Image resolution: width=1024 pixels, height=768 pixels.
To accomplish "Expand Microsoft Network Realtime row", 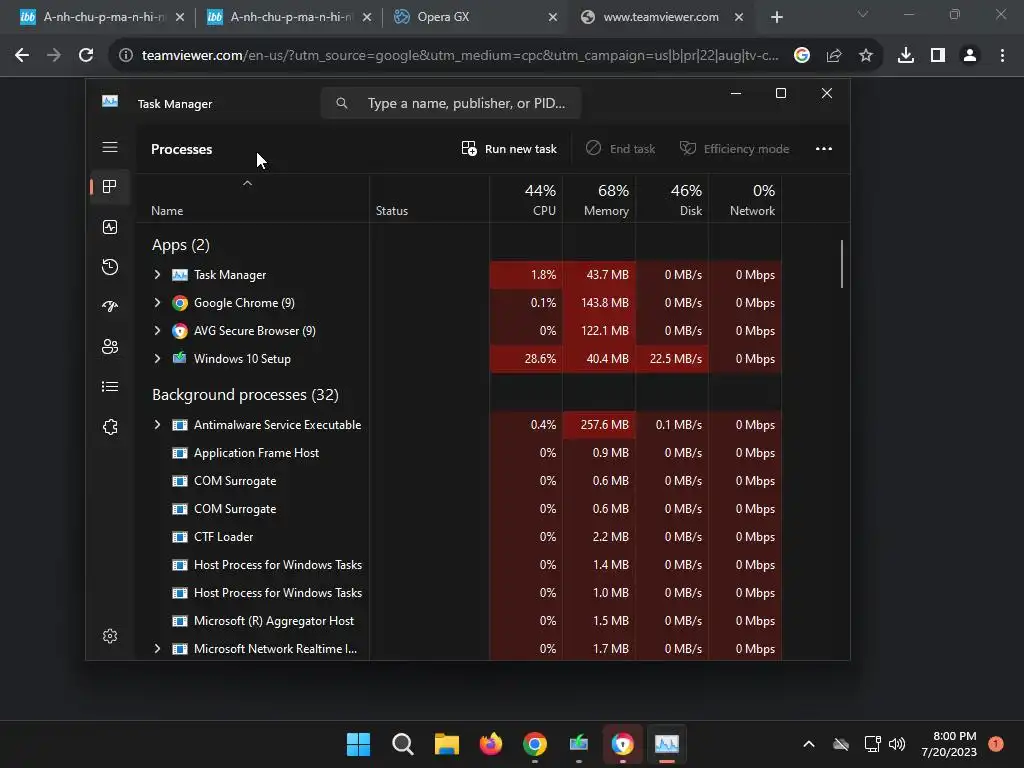I will [157, 648].
